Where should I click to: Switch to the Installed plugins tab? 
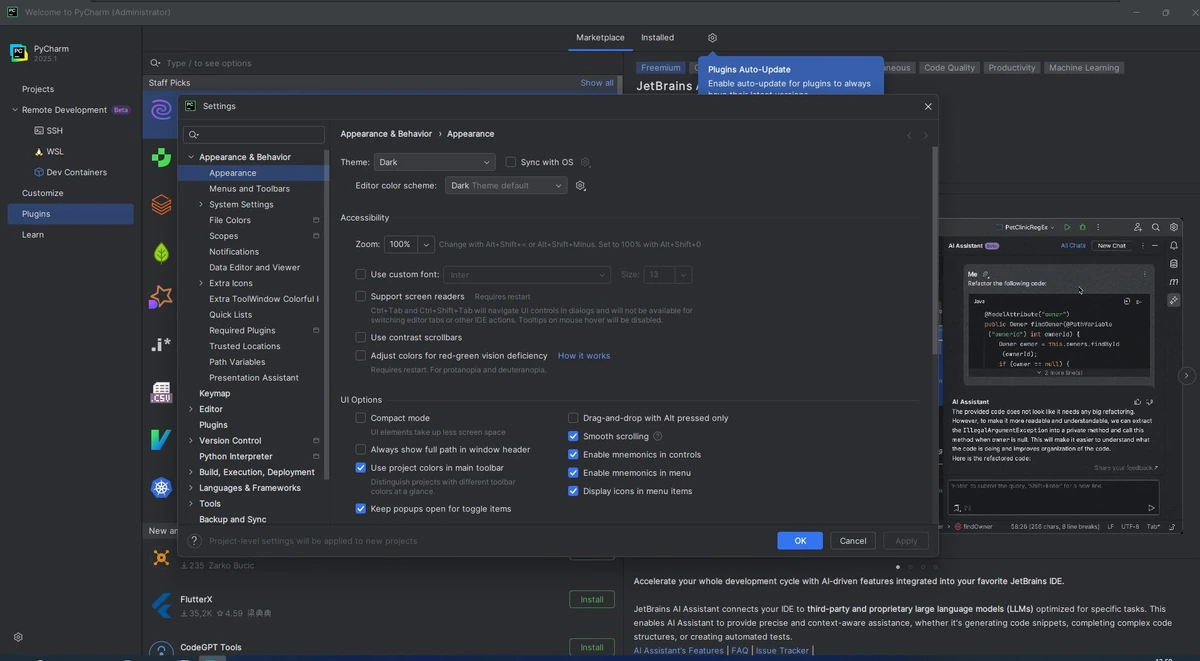[657, 38]
